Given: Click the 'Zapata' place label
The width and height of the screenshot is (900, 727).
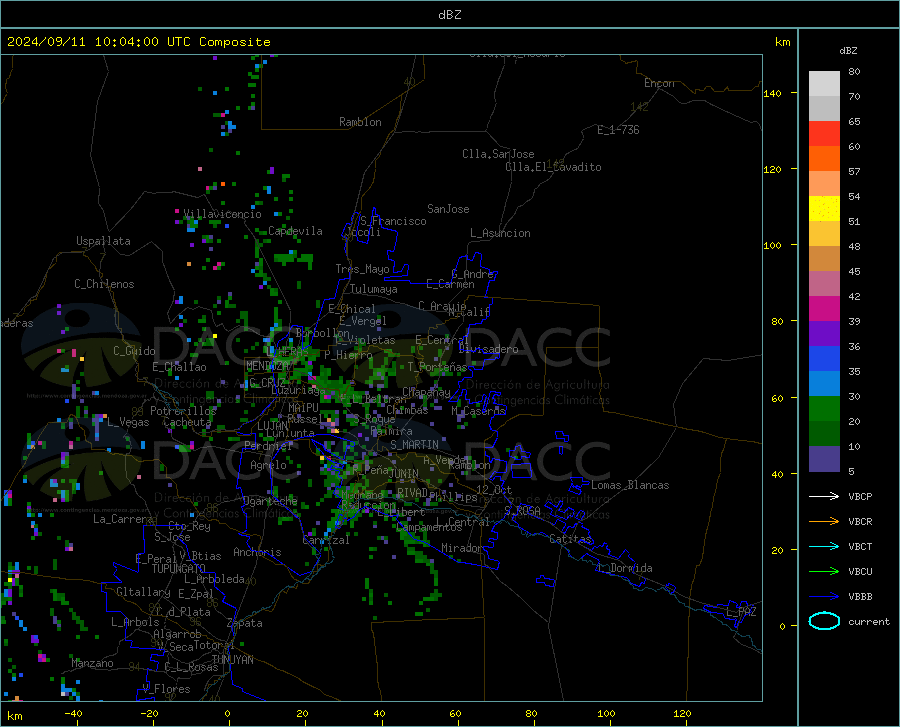Looking at the screenshot, I should 245,623.
